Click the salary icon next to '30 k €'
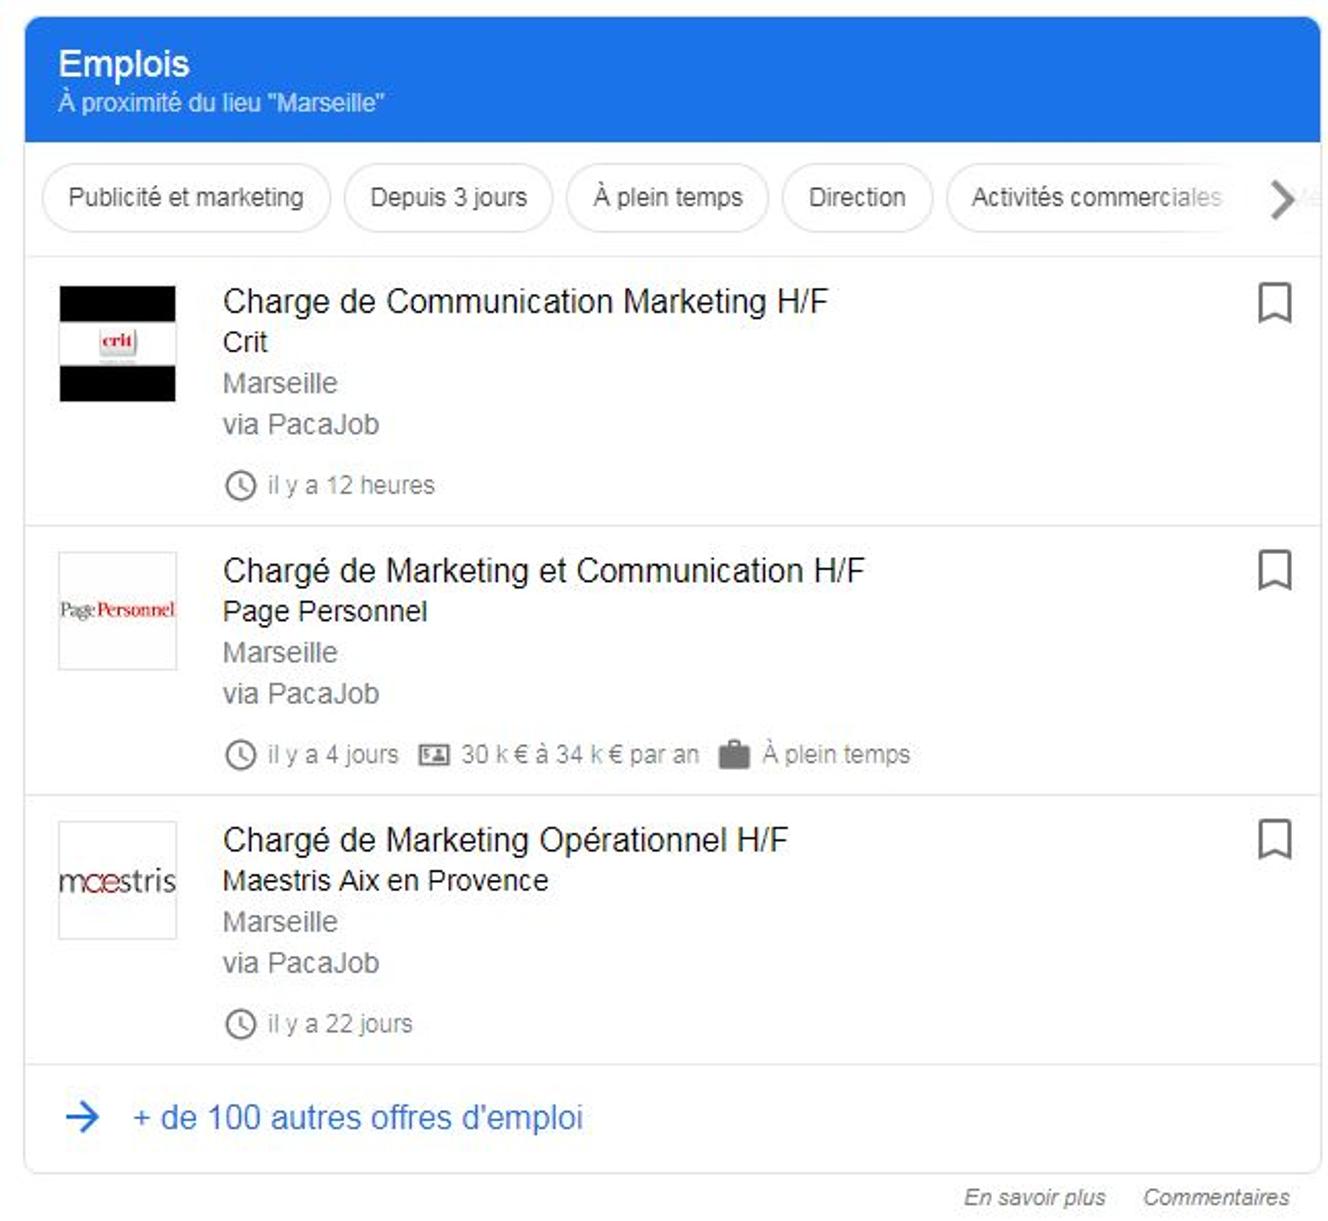 coord(434,755)
